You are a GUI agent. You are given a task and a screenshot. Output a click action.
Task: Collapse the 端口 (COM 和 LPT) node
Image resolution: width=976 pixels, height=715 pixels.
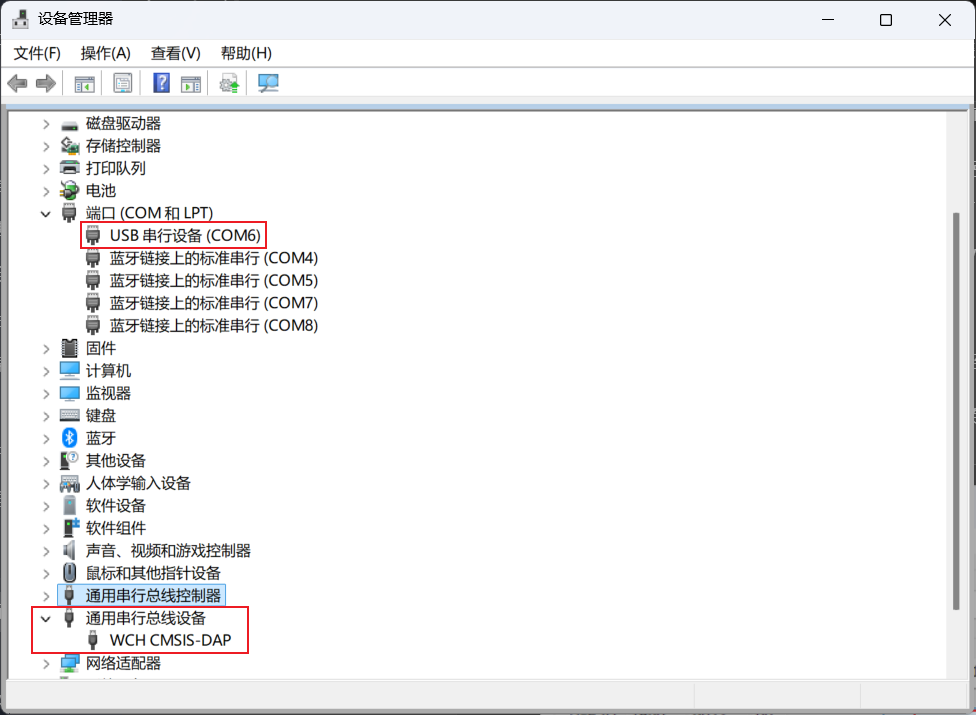pos(46,213)
